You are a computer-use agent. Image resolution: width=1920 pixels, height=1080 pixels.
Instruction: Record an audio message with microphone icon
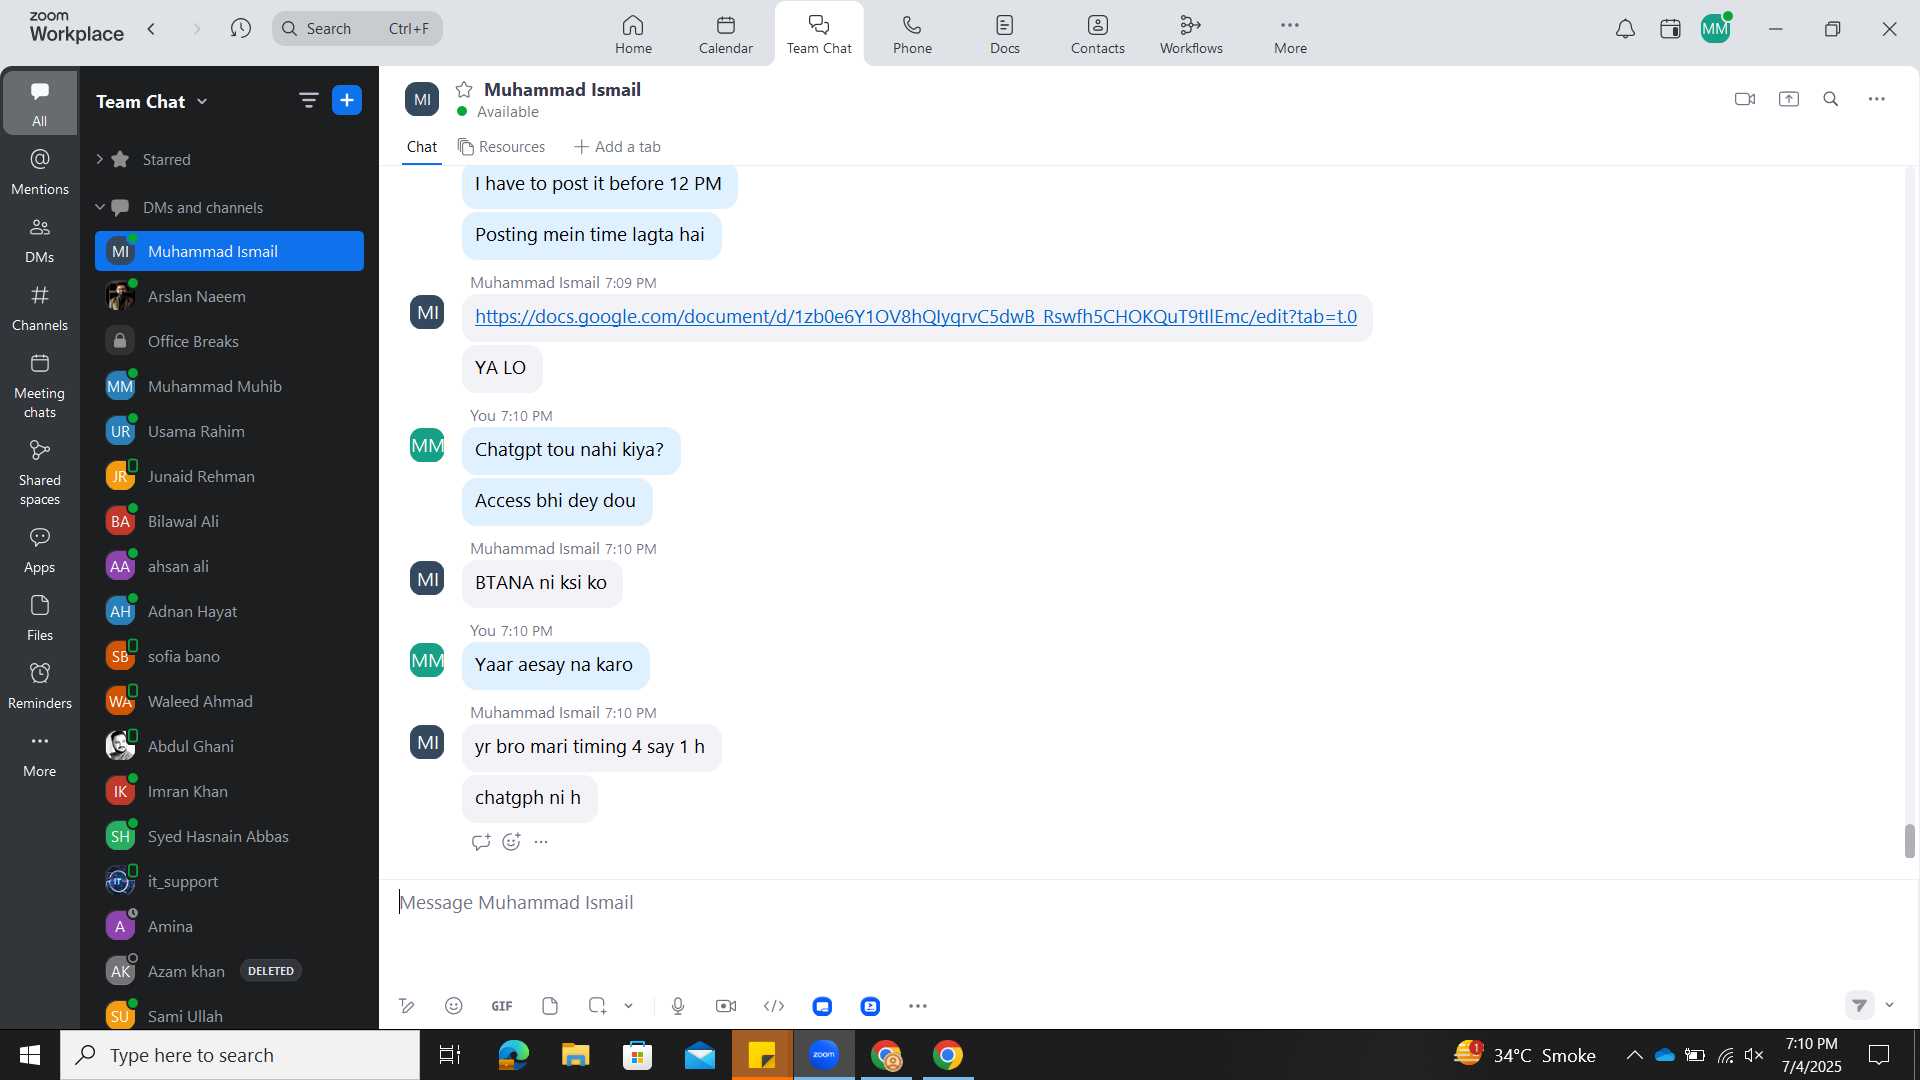[x=678, y=1006]
